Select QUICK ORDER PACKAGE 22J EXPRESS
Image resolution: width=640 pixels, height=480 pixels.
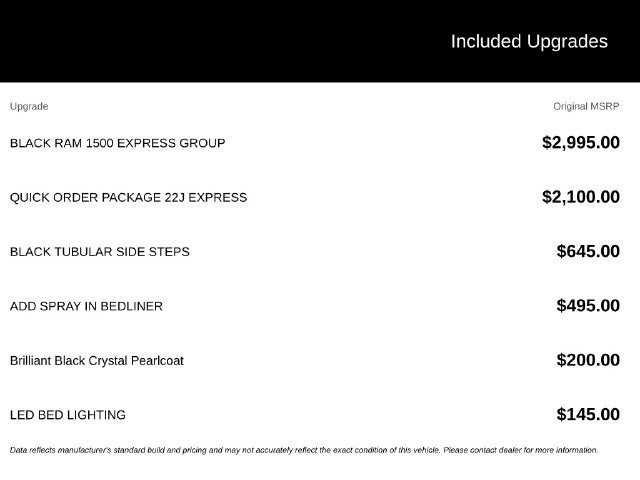coord(128,198)
